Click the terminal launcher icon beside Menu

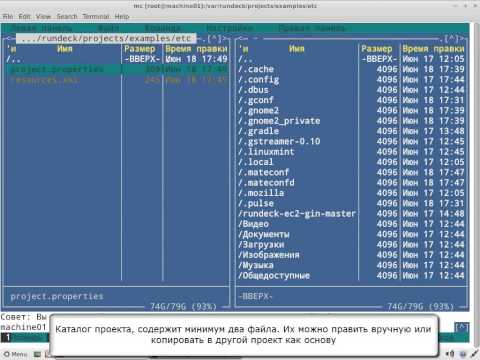(x=37, y=354)
